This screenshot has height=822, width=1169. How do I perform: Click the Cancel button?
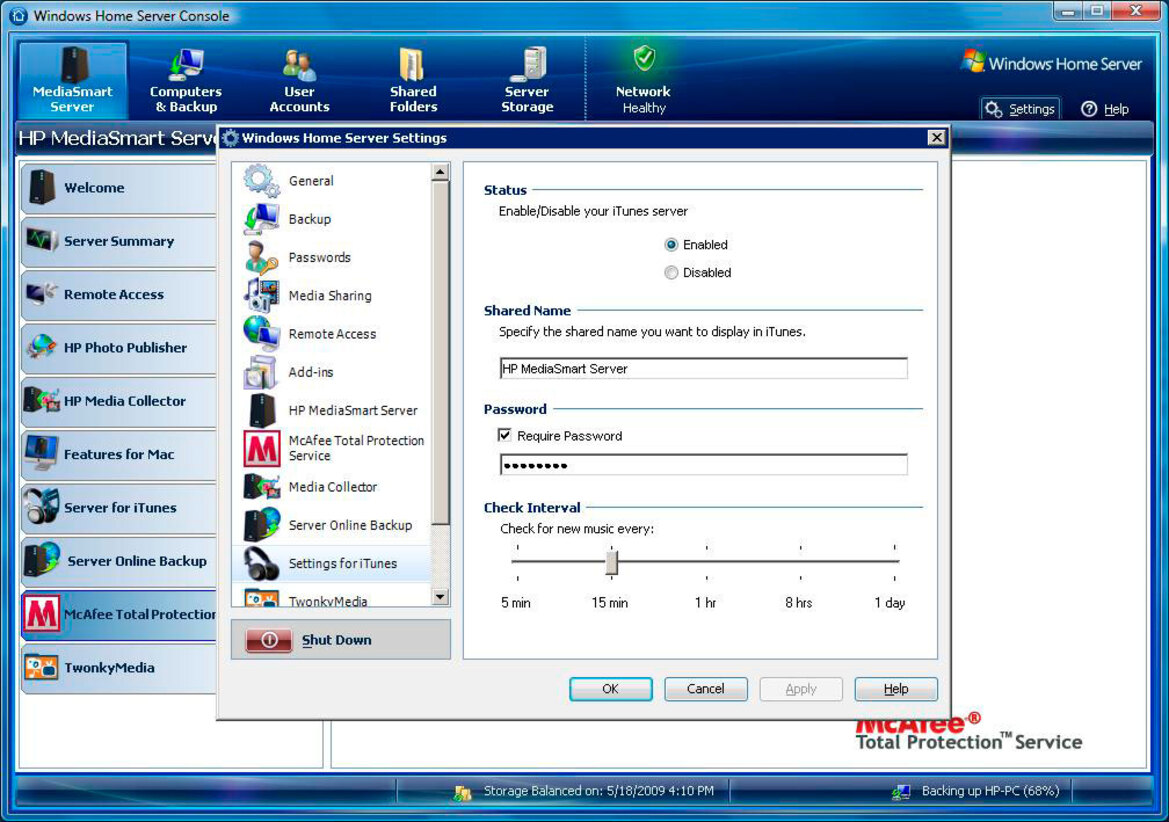click(705, 689)
